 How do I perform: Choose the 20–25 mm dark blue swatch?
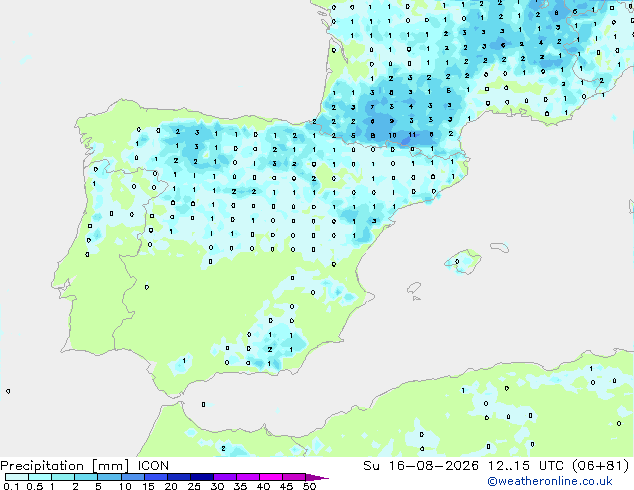coord(179,477)
